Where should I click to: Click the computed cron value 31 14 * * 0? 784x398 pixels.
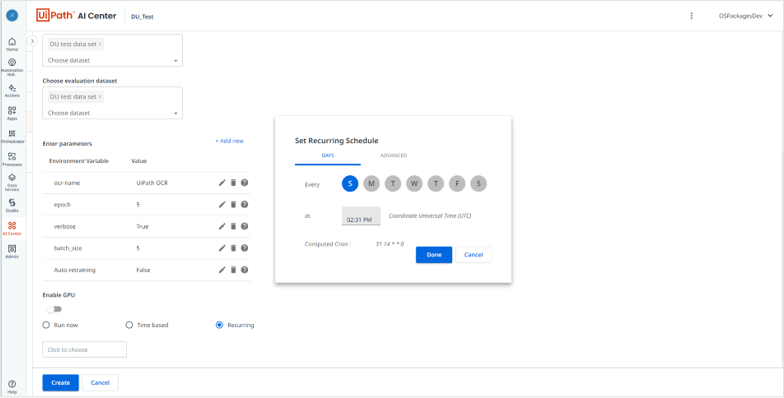[390, 244]
